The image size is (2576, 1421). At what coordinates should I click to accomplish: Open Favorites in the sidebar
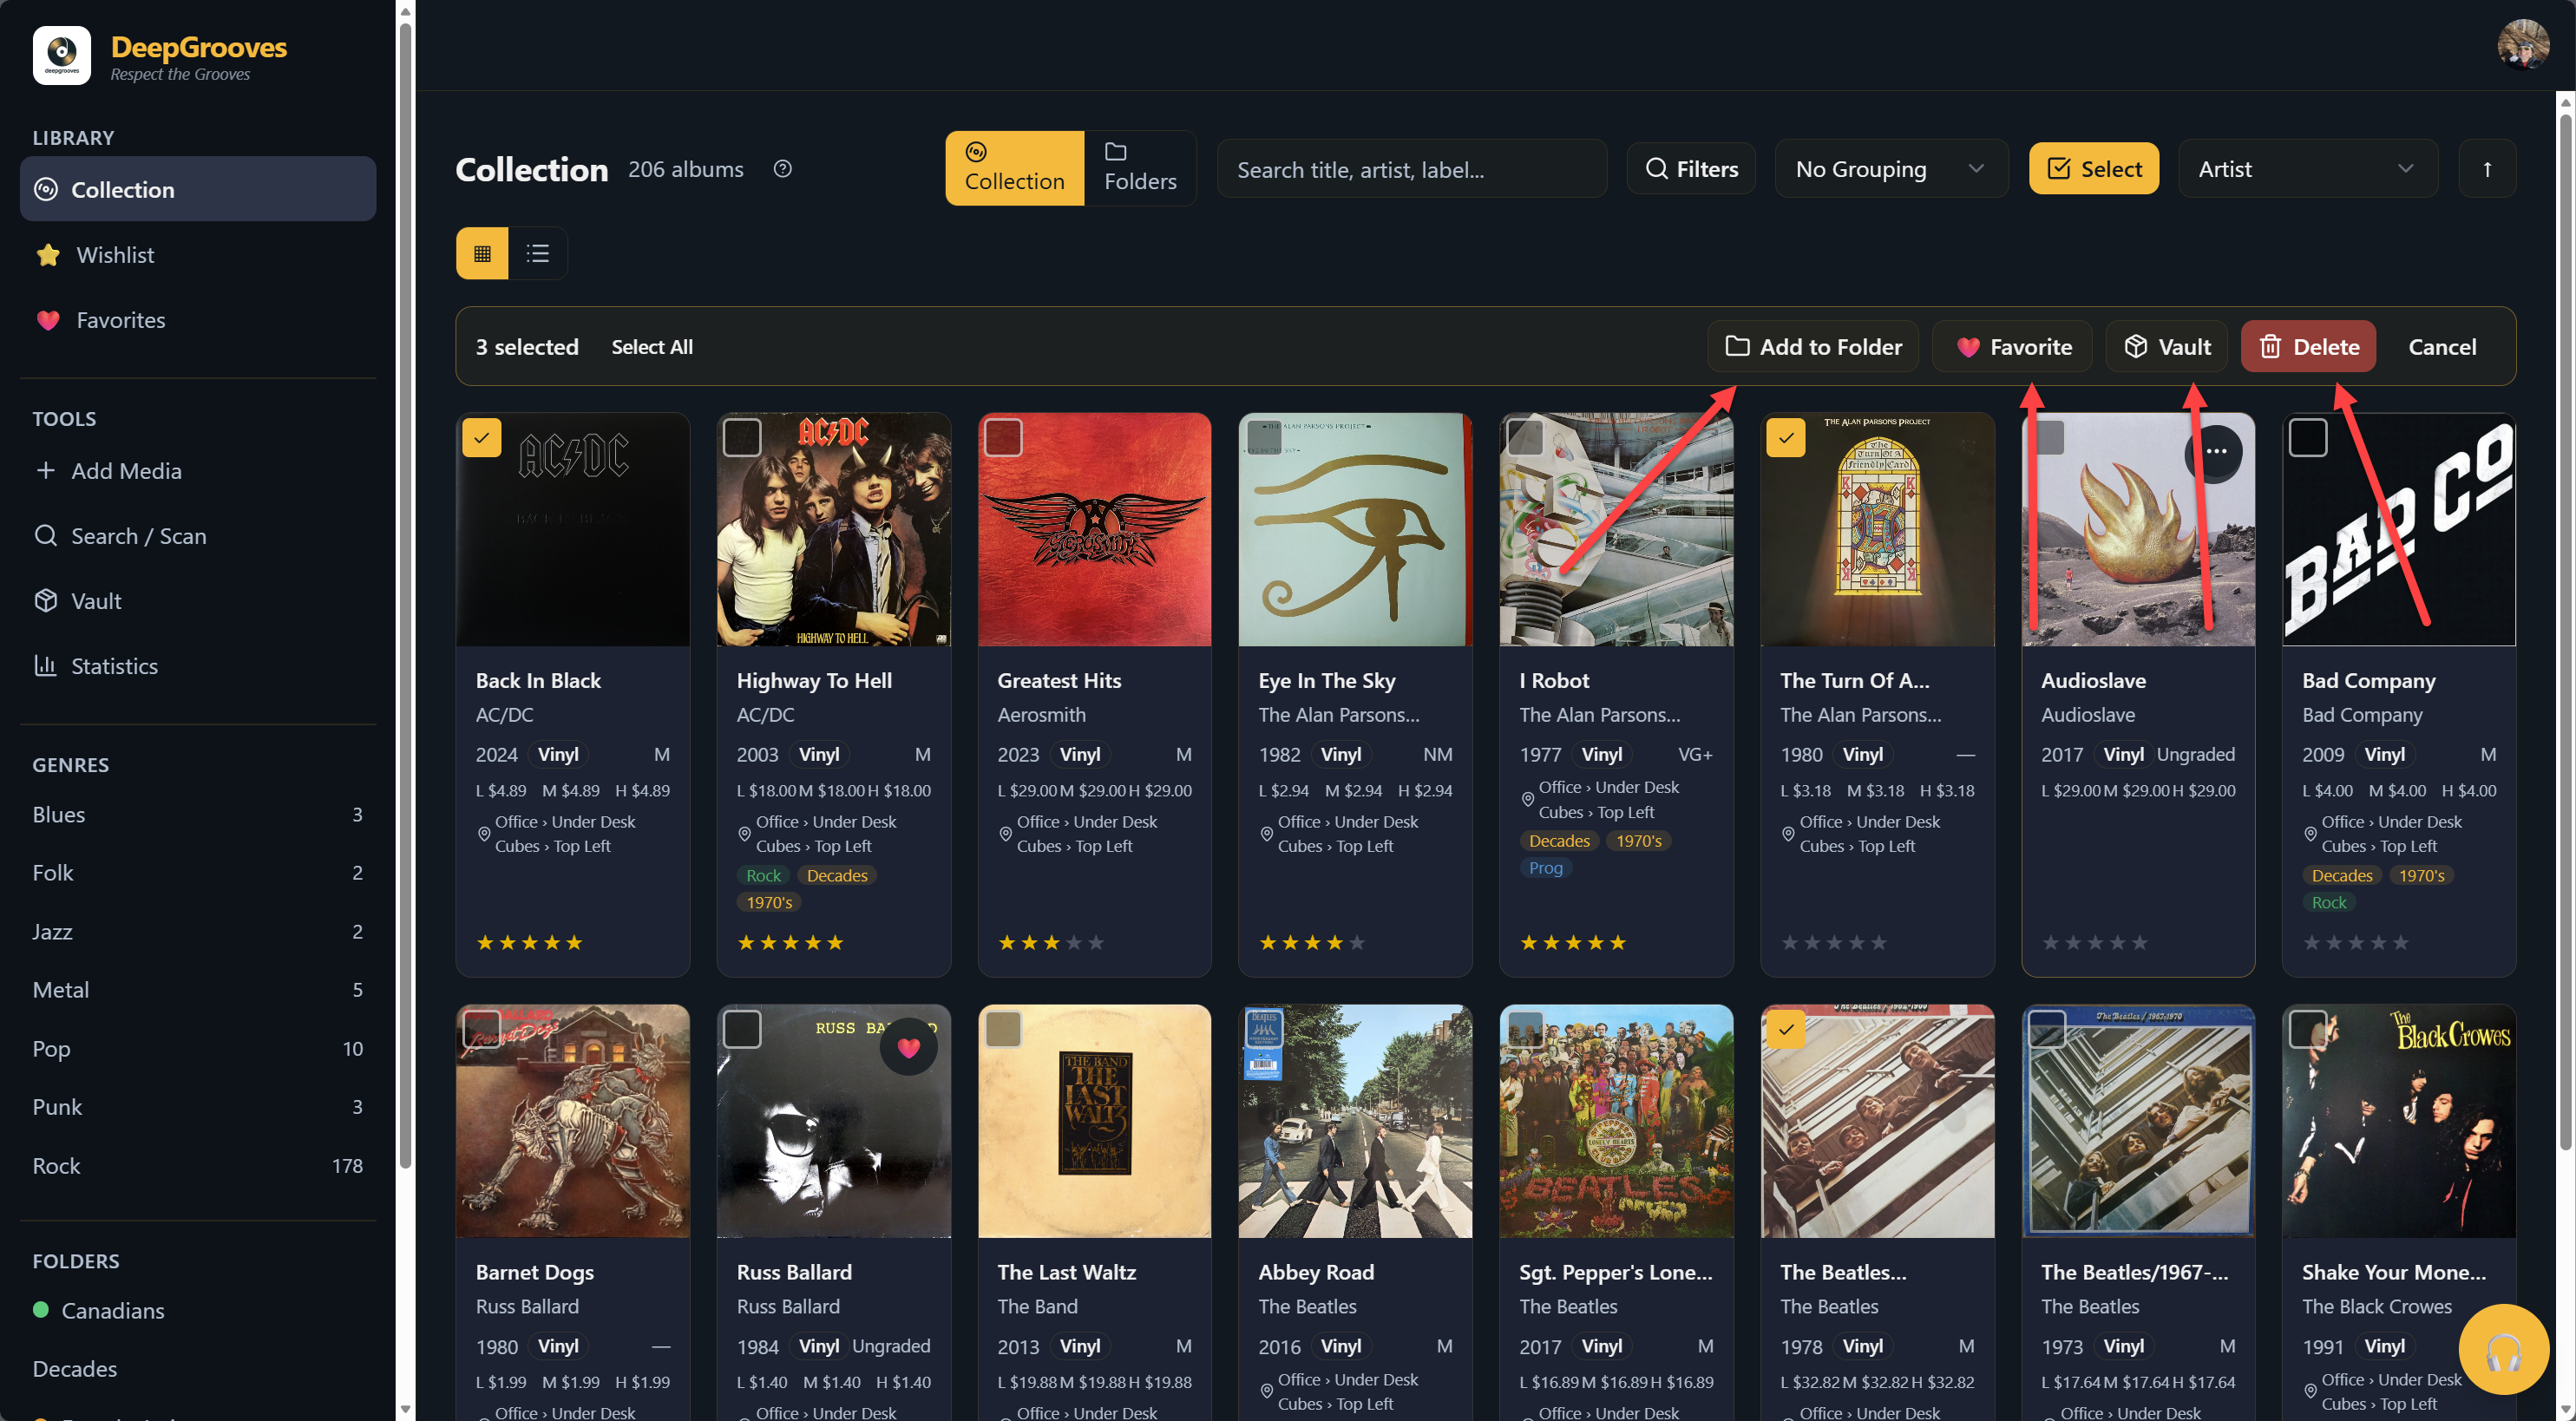(197, 320)
